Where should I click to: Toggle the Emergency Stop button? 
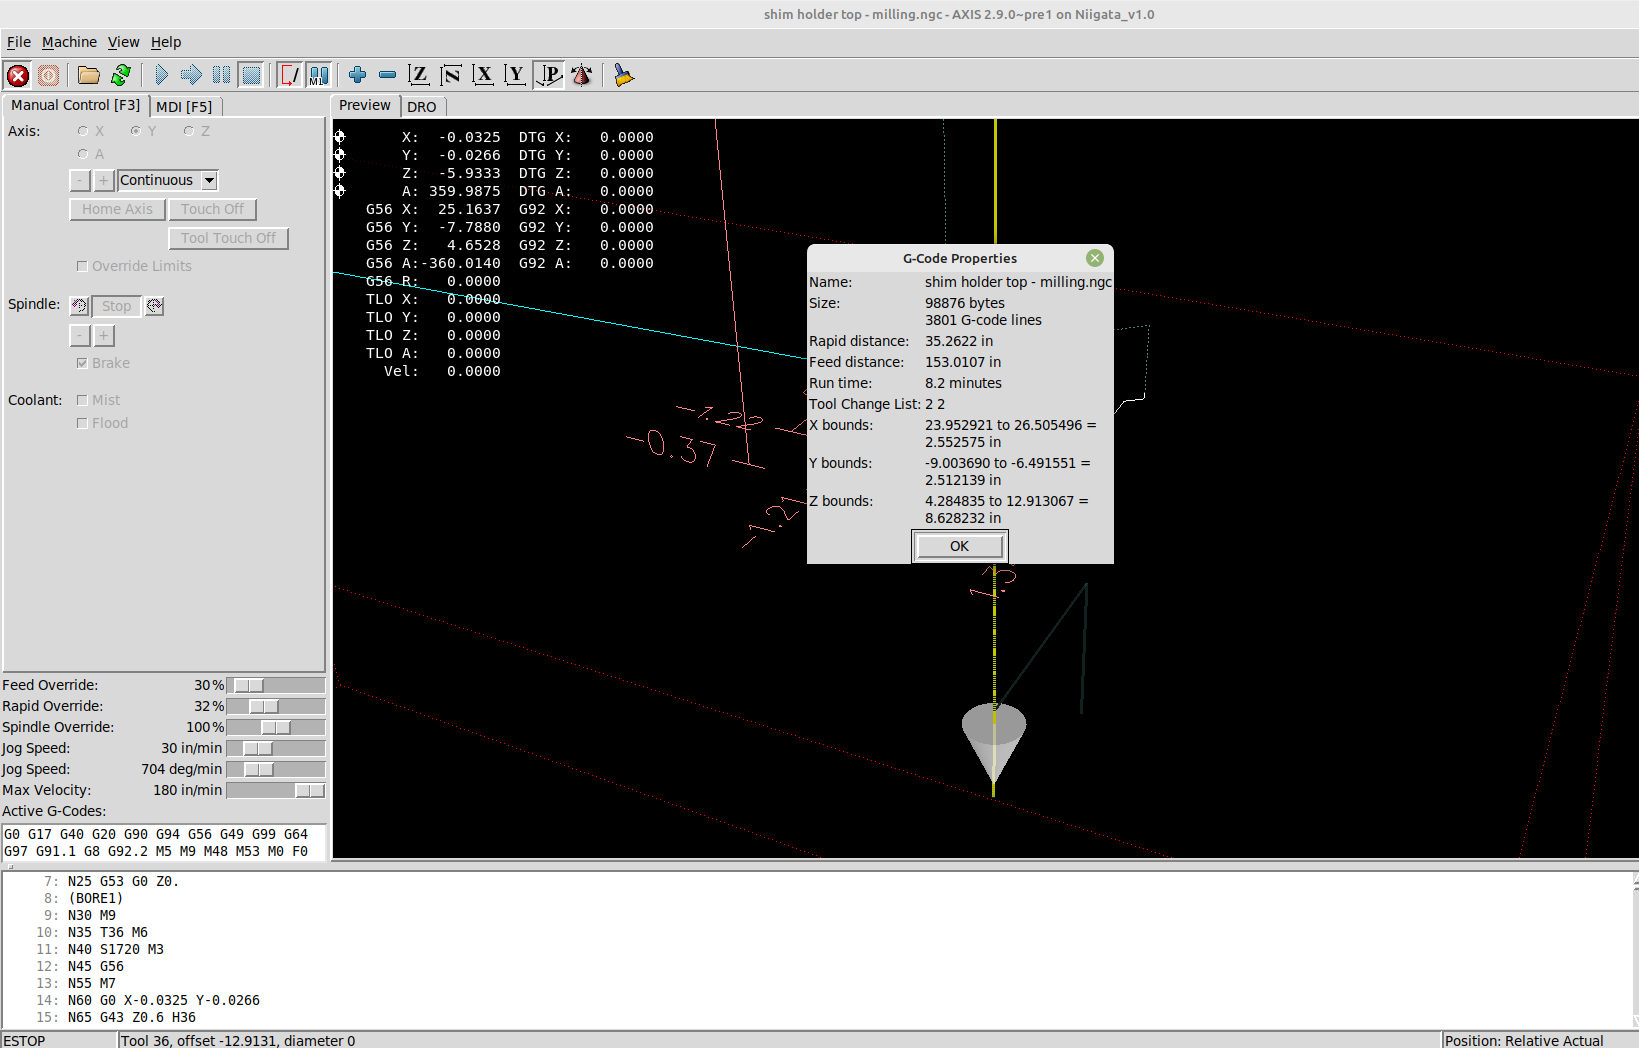pos(18,75)
